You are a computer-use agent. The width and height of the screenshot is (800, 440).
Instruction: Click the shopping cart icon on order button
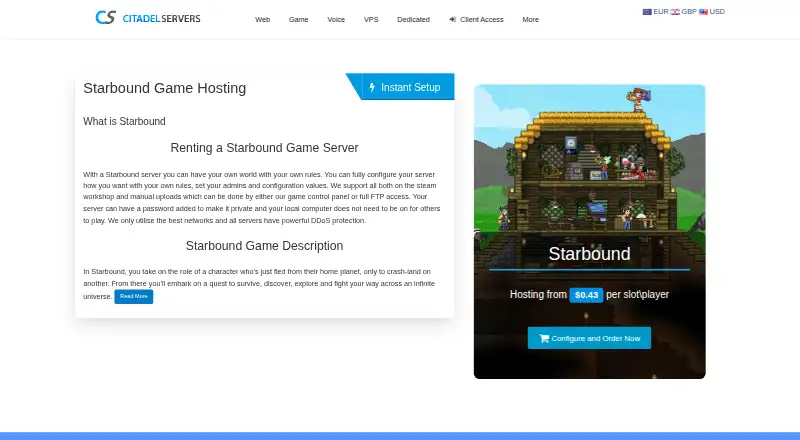(x=544, y=338)
